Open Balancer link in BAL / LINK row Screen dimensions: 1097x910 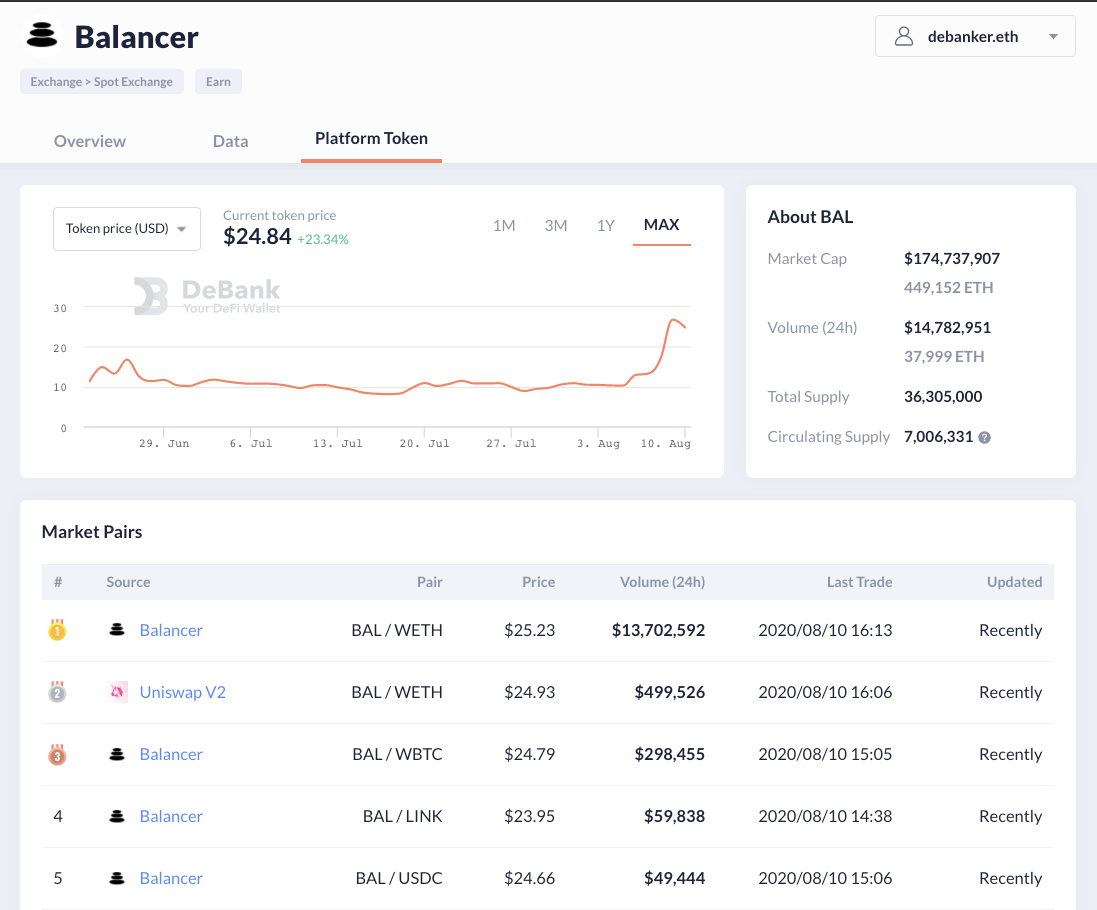coord(171,816)
